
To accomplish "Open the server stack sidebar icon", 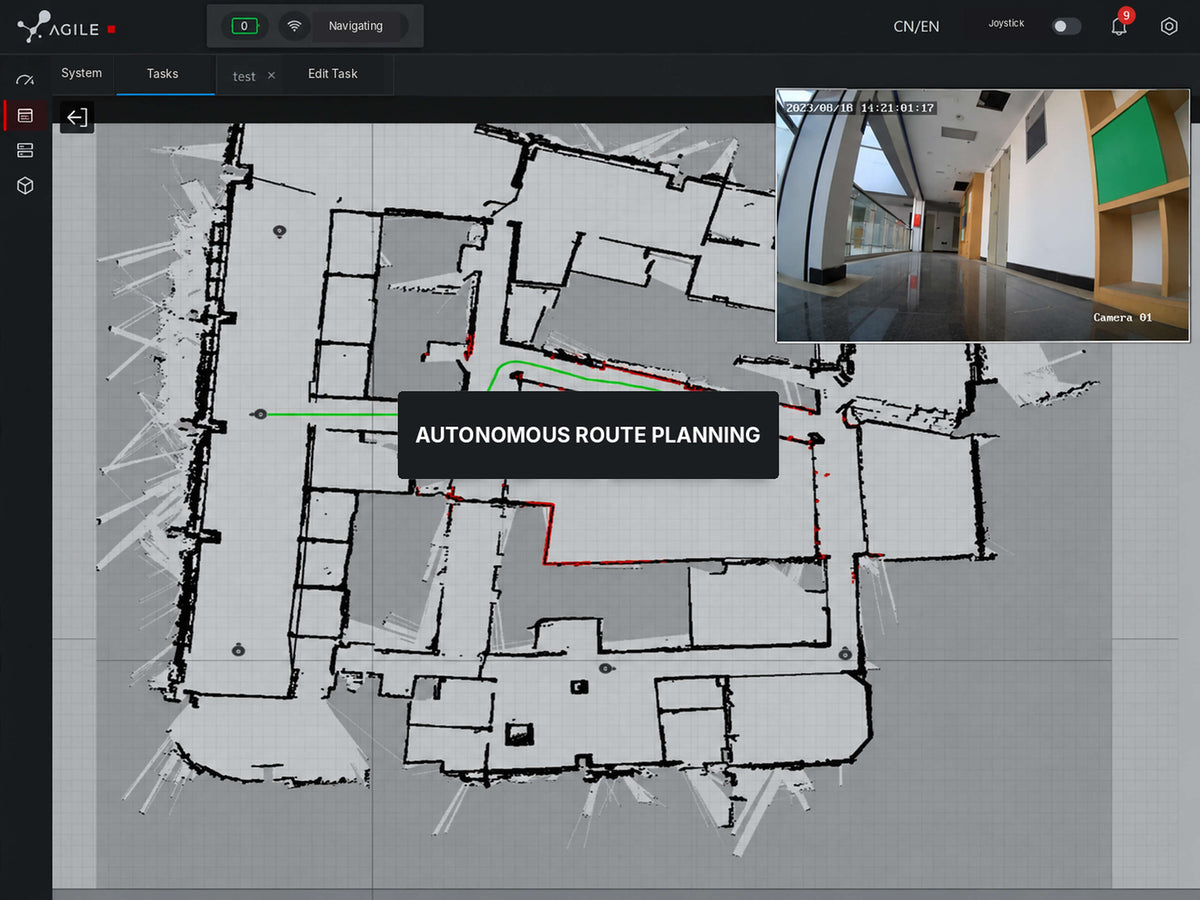I will tap(26, 150).
